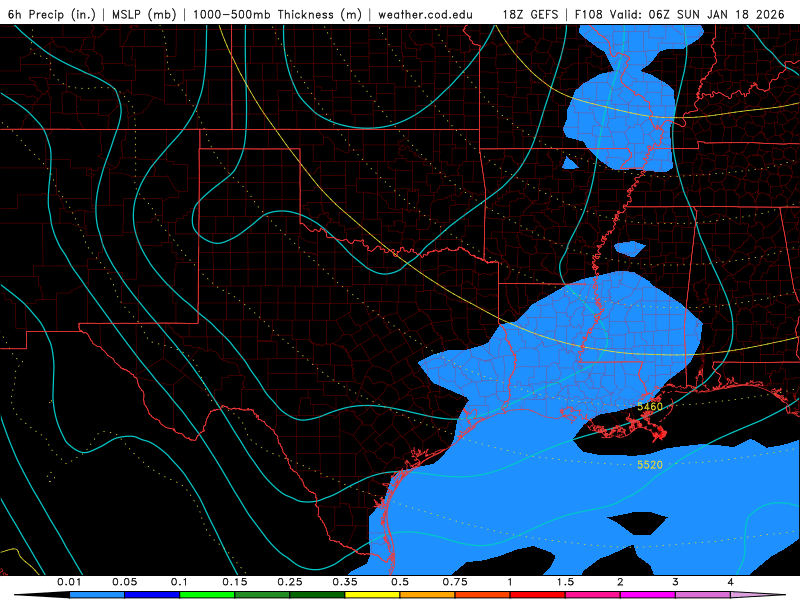The image size is (800, 600).
Task: Select the pink 1.5 color swatch
Action: 593,595
